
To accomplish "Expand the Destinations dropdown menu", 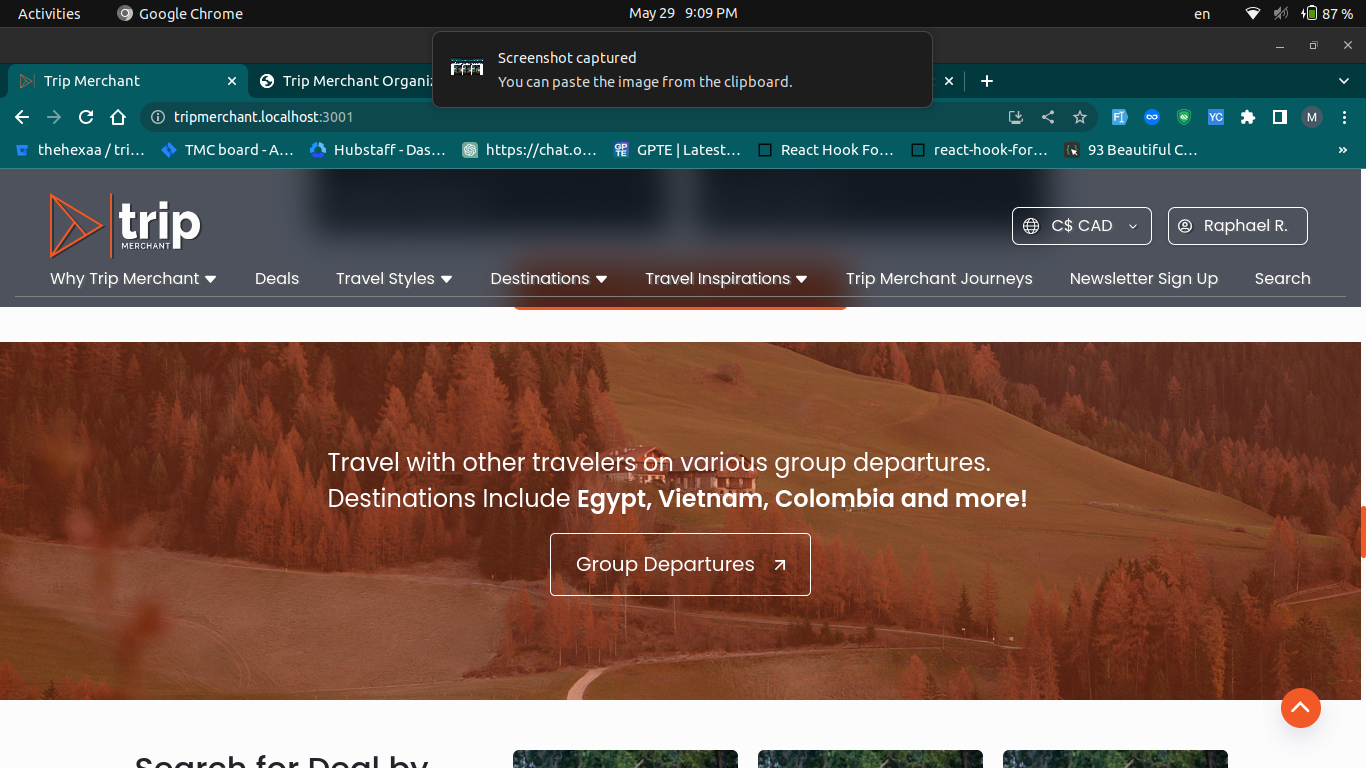I will click(x=549, y=279).
